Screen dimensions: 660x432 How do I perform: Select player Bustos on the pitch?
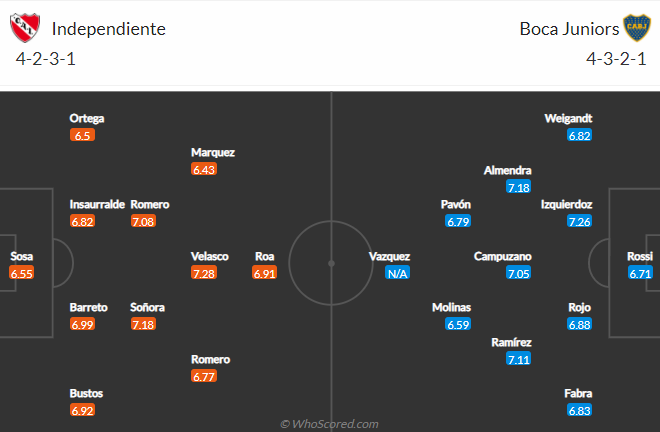pos(86,393)
